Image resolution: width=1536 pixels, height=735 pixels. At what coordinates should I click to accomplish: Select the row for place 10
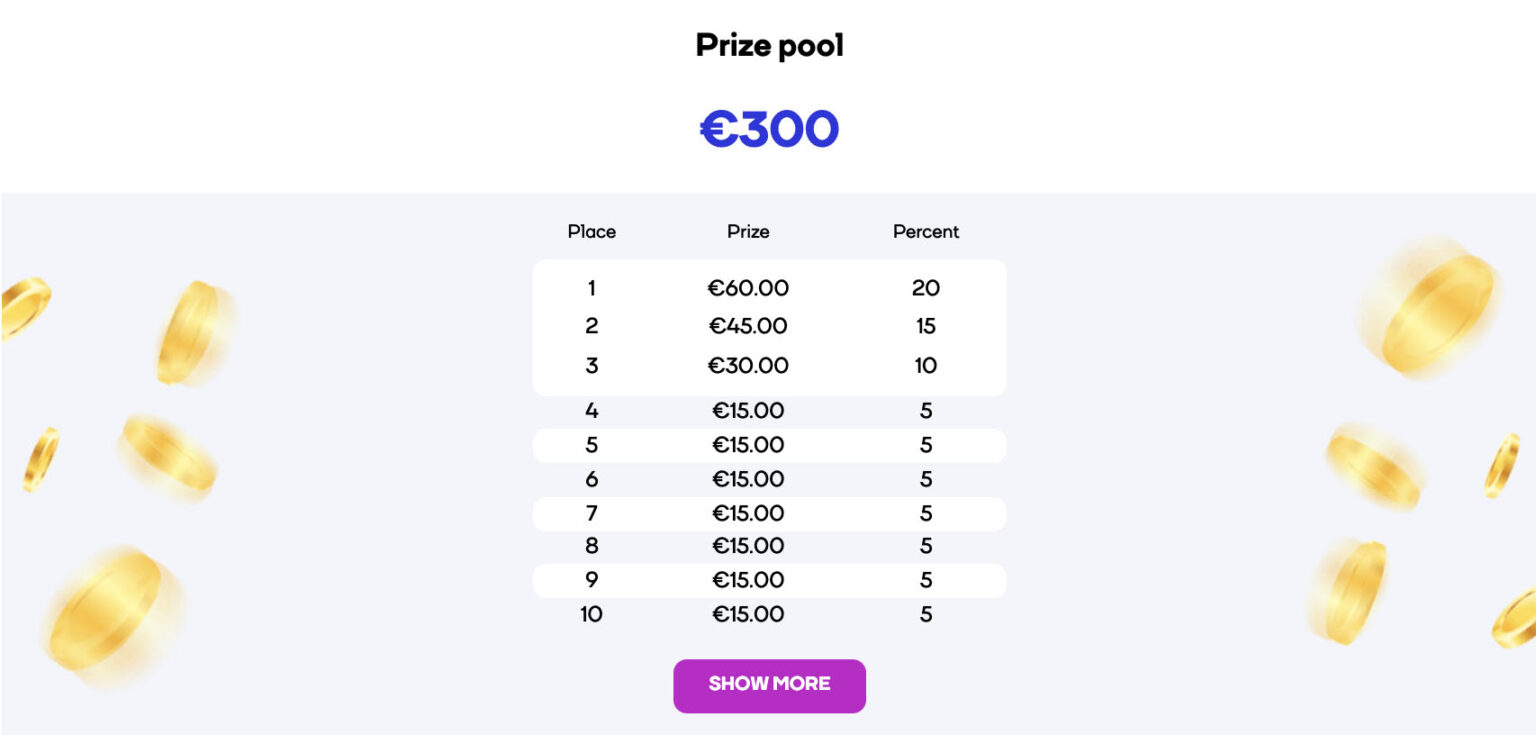click(x=770, y=614)
